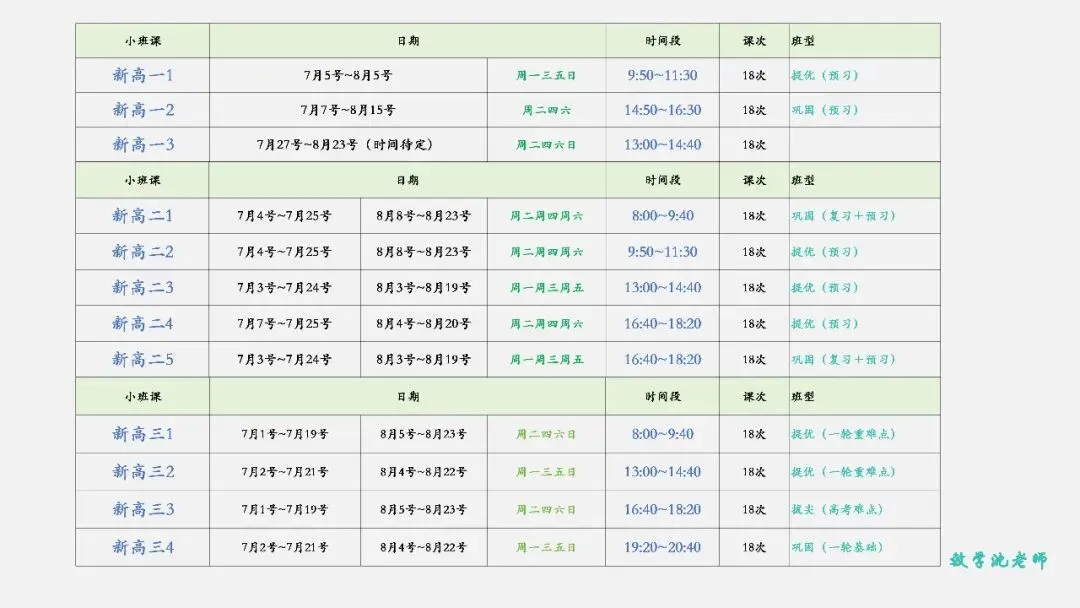Select the 新高二5 class name cell

[x=143, y=359]
